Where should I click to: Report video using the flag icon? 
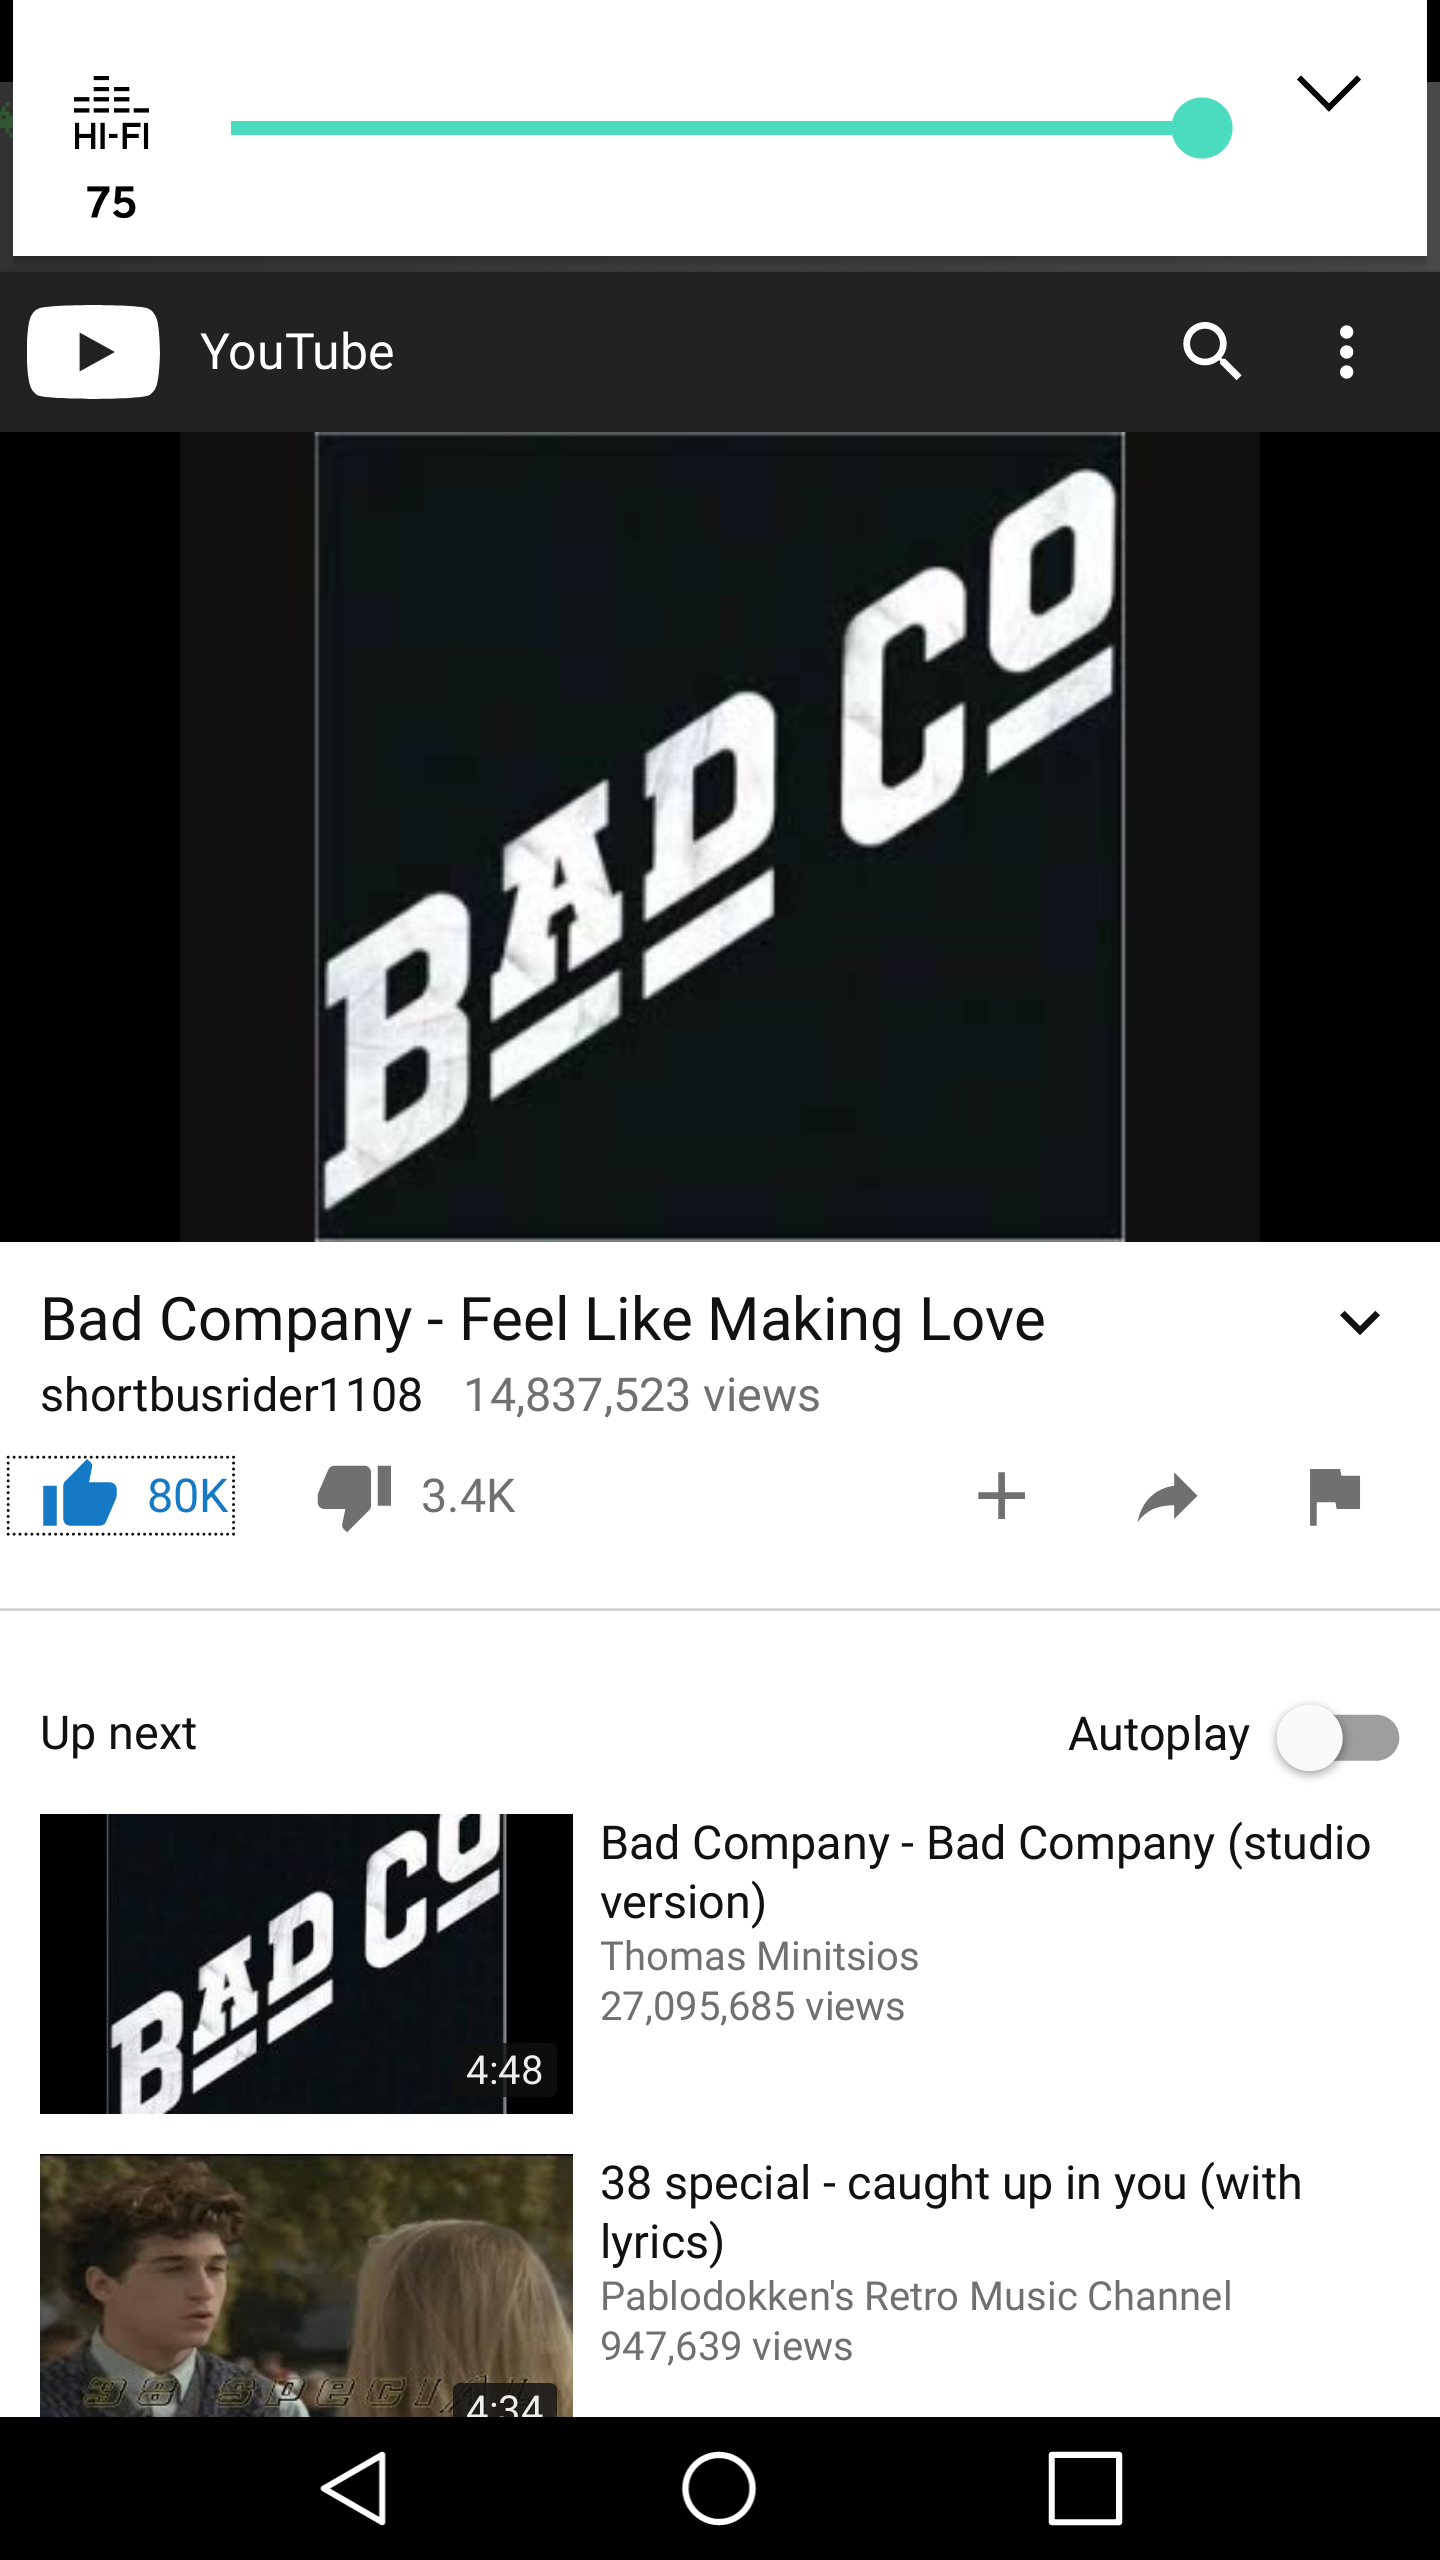[1335, 1496]
